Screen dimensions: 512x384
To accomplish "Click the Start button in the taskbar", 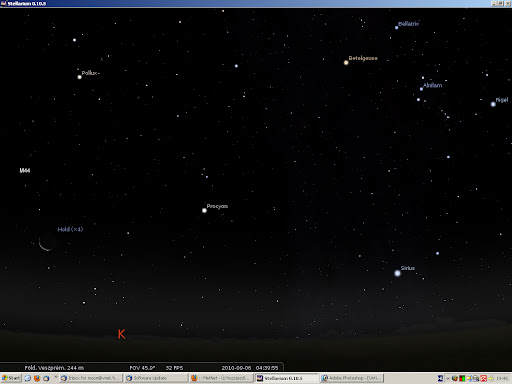I will point(11,378).
